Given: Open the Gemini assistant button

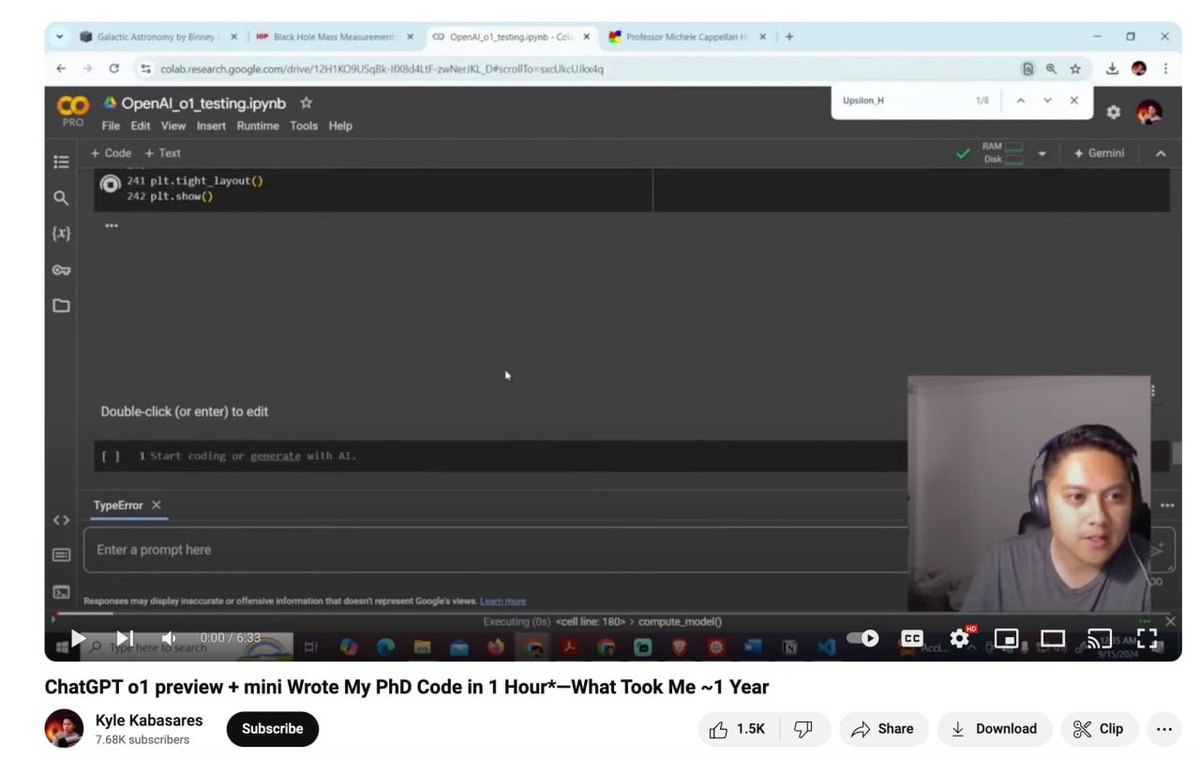Looking at the screenshot, I should tap(1098, 153).
